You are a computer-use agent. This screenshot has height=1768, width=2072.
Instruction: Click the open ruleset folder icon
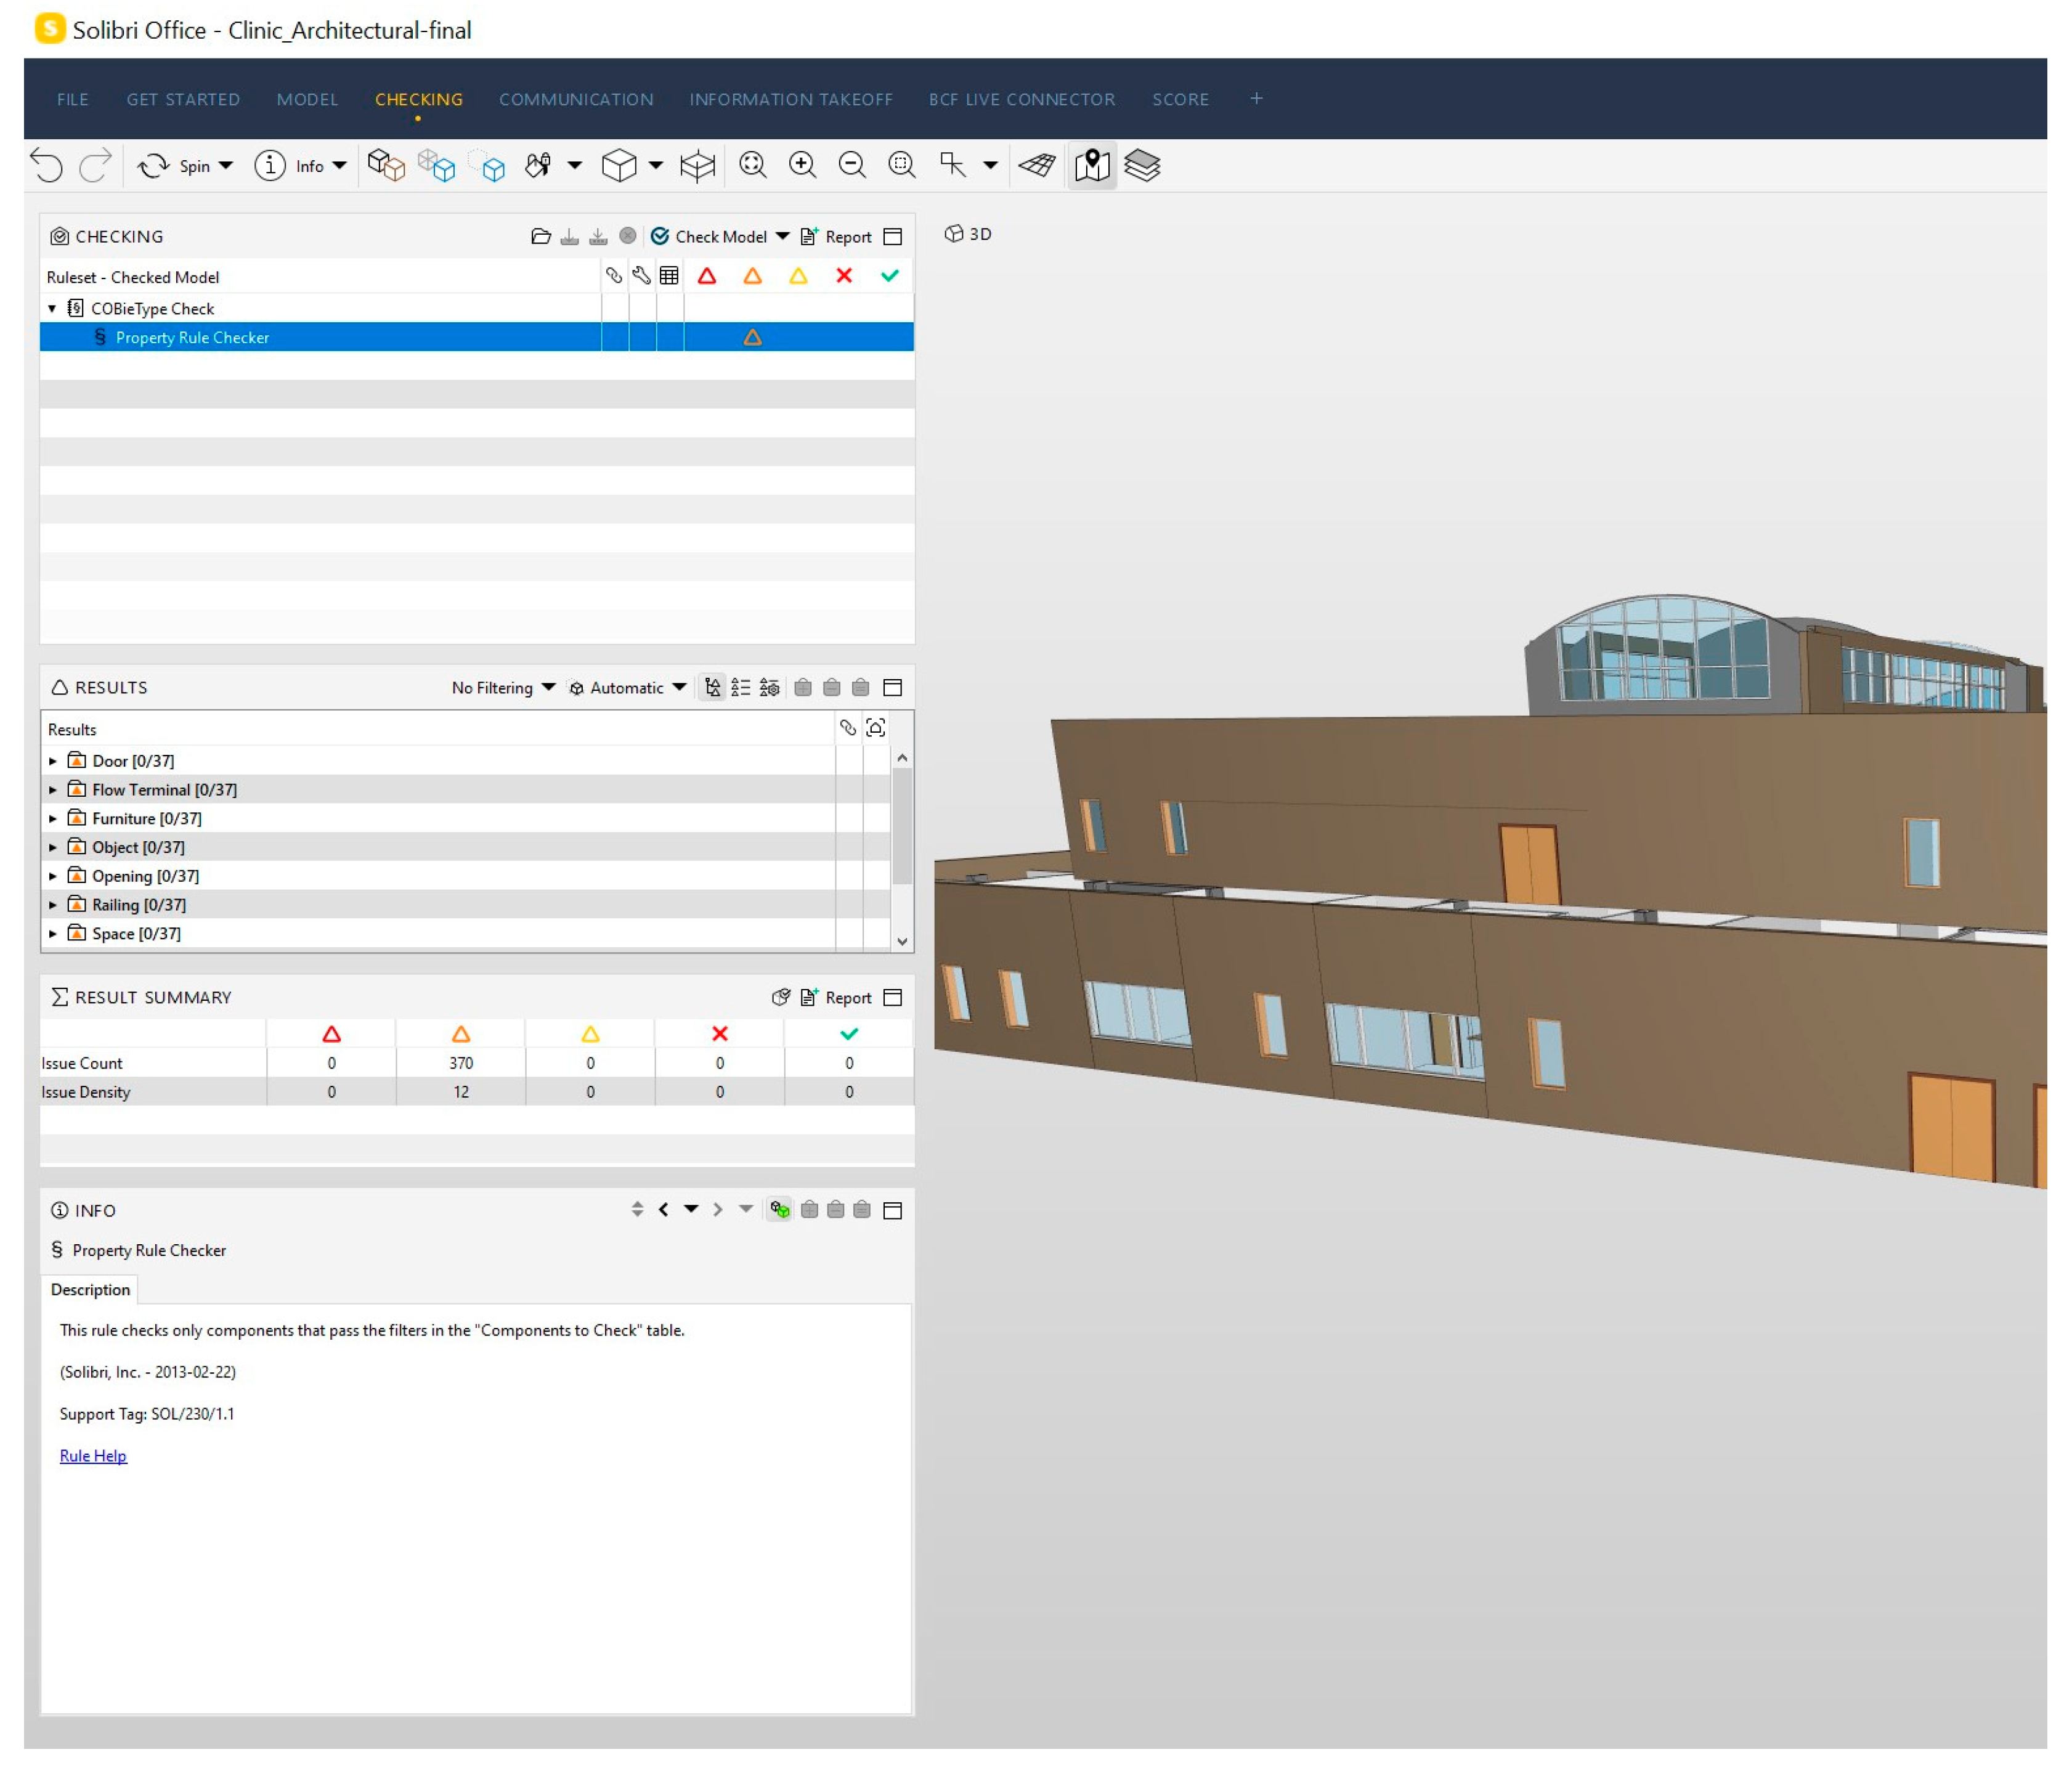pyautogui.click(x=540, y=237)
